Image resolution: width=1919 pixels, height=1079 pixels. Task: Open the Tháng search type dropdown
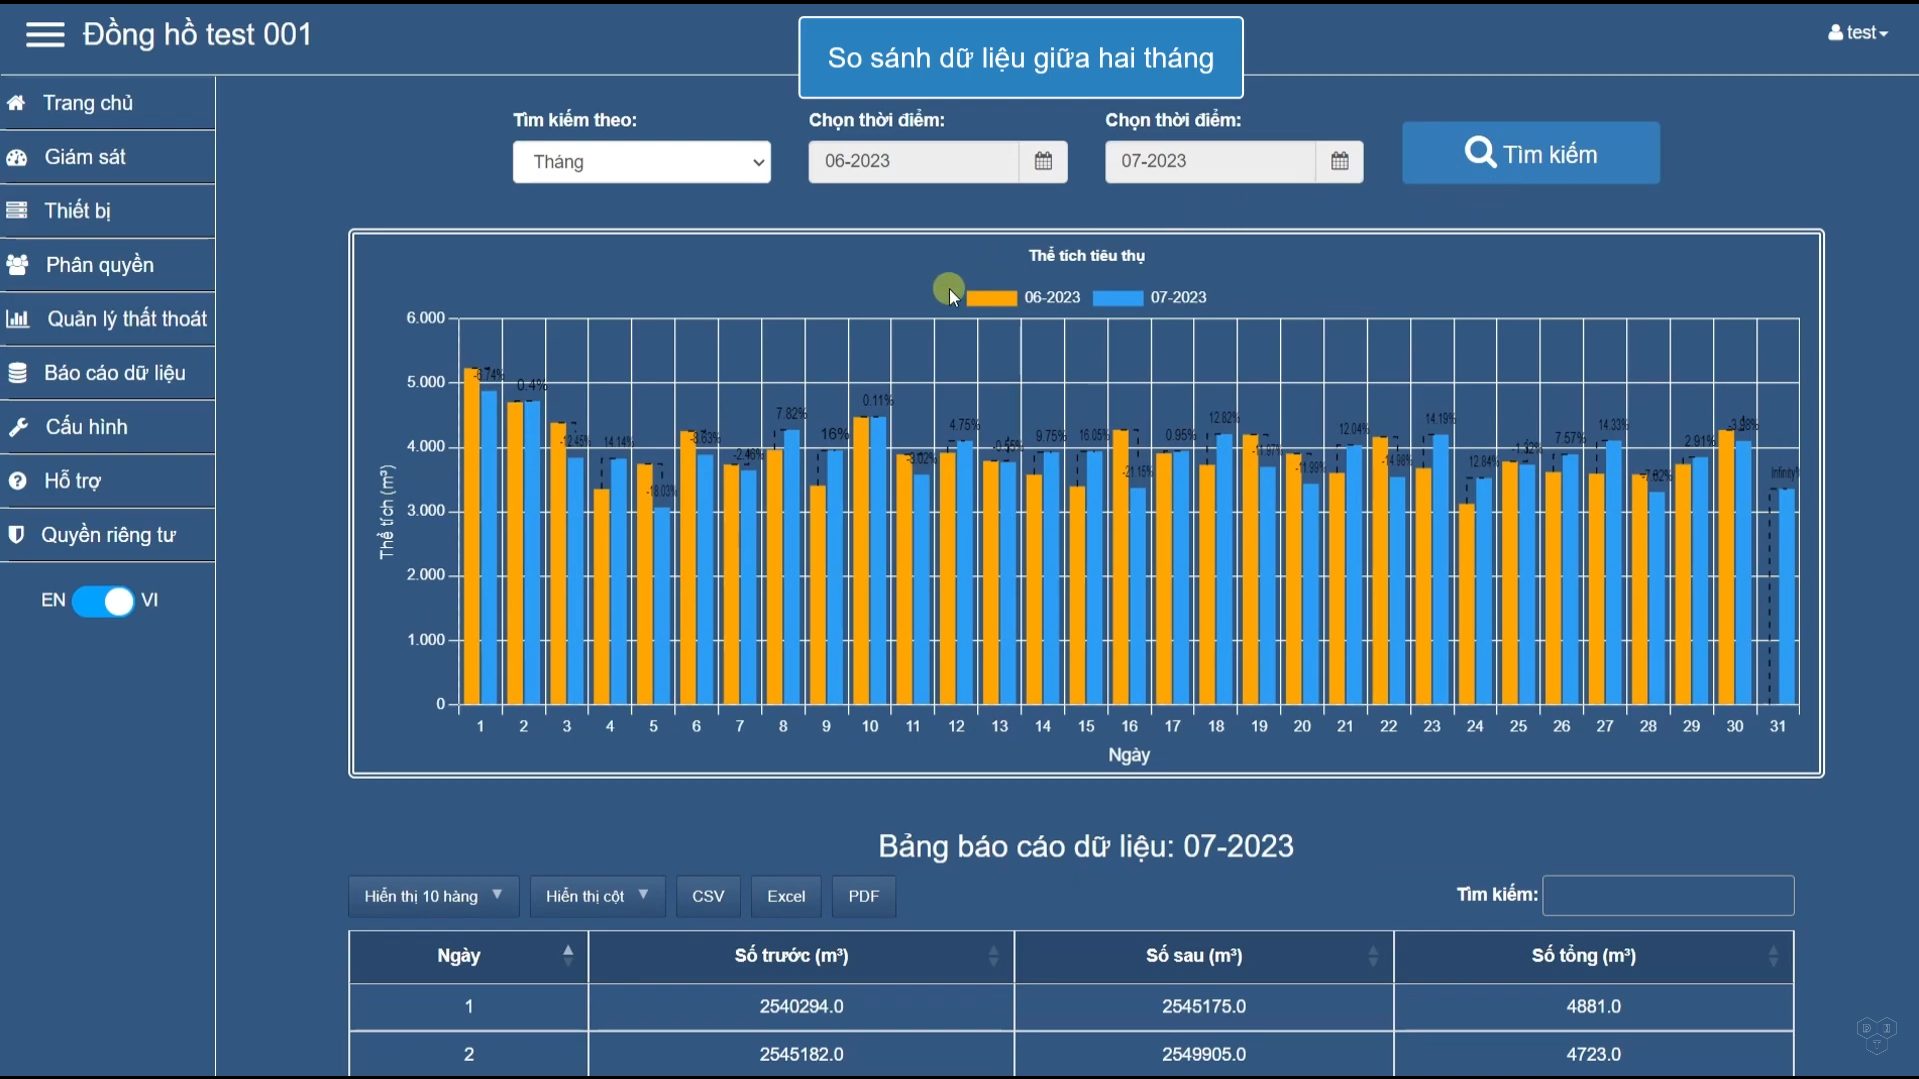(x=641, y=161)
